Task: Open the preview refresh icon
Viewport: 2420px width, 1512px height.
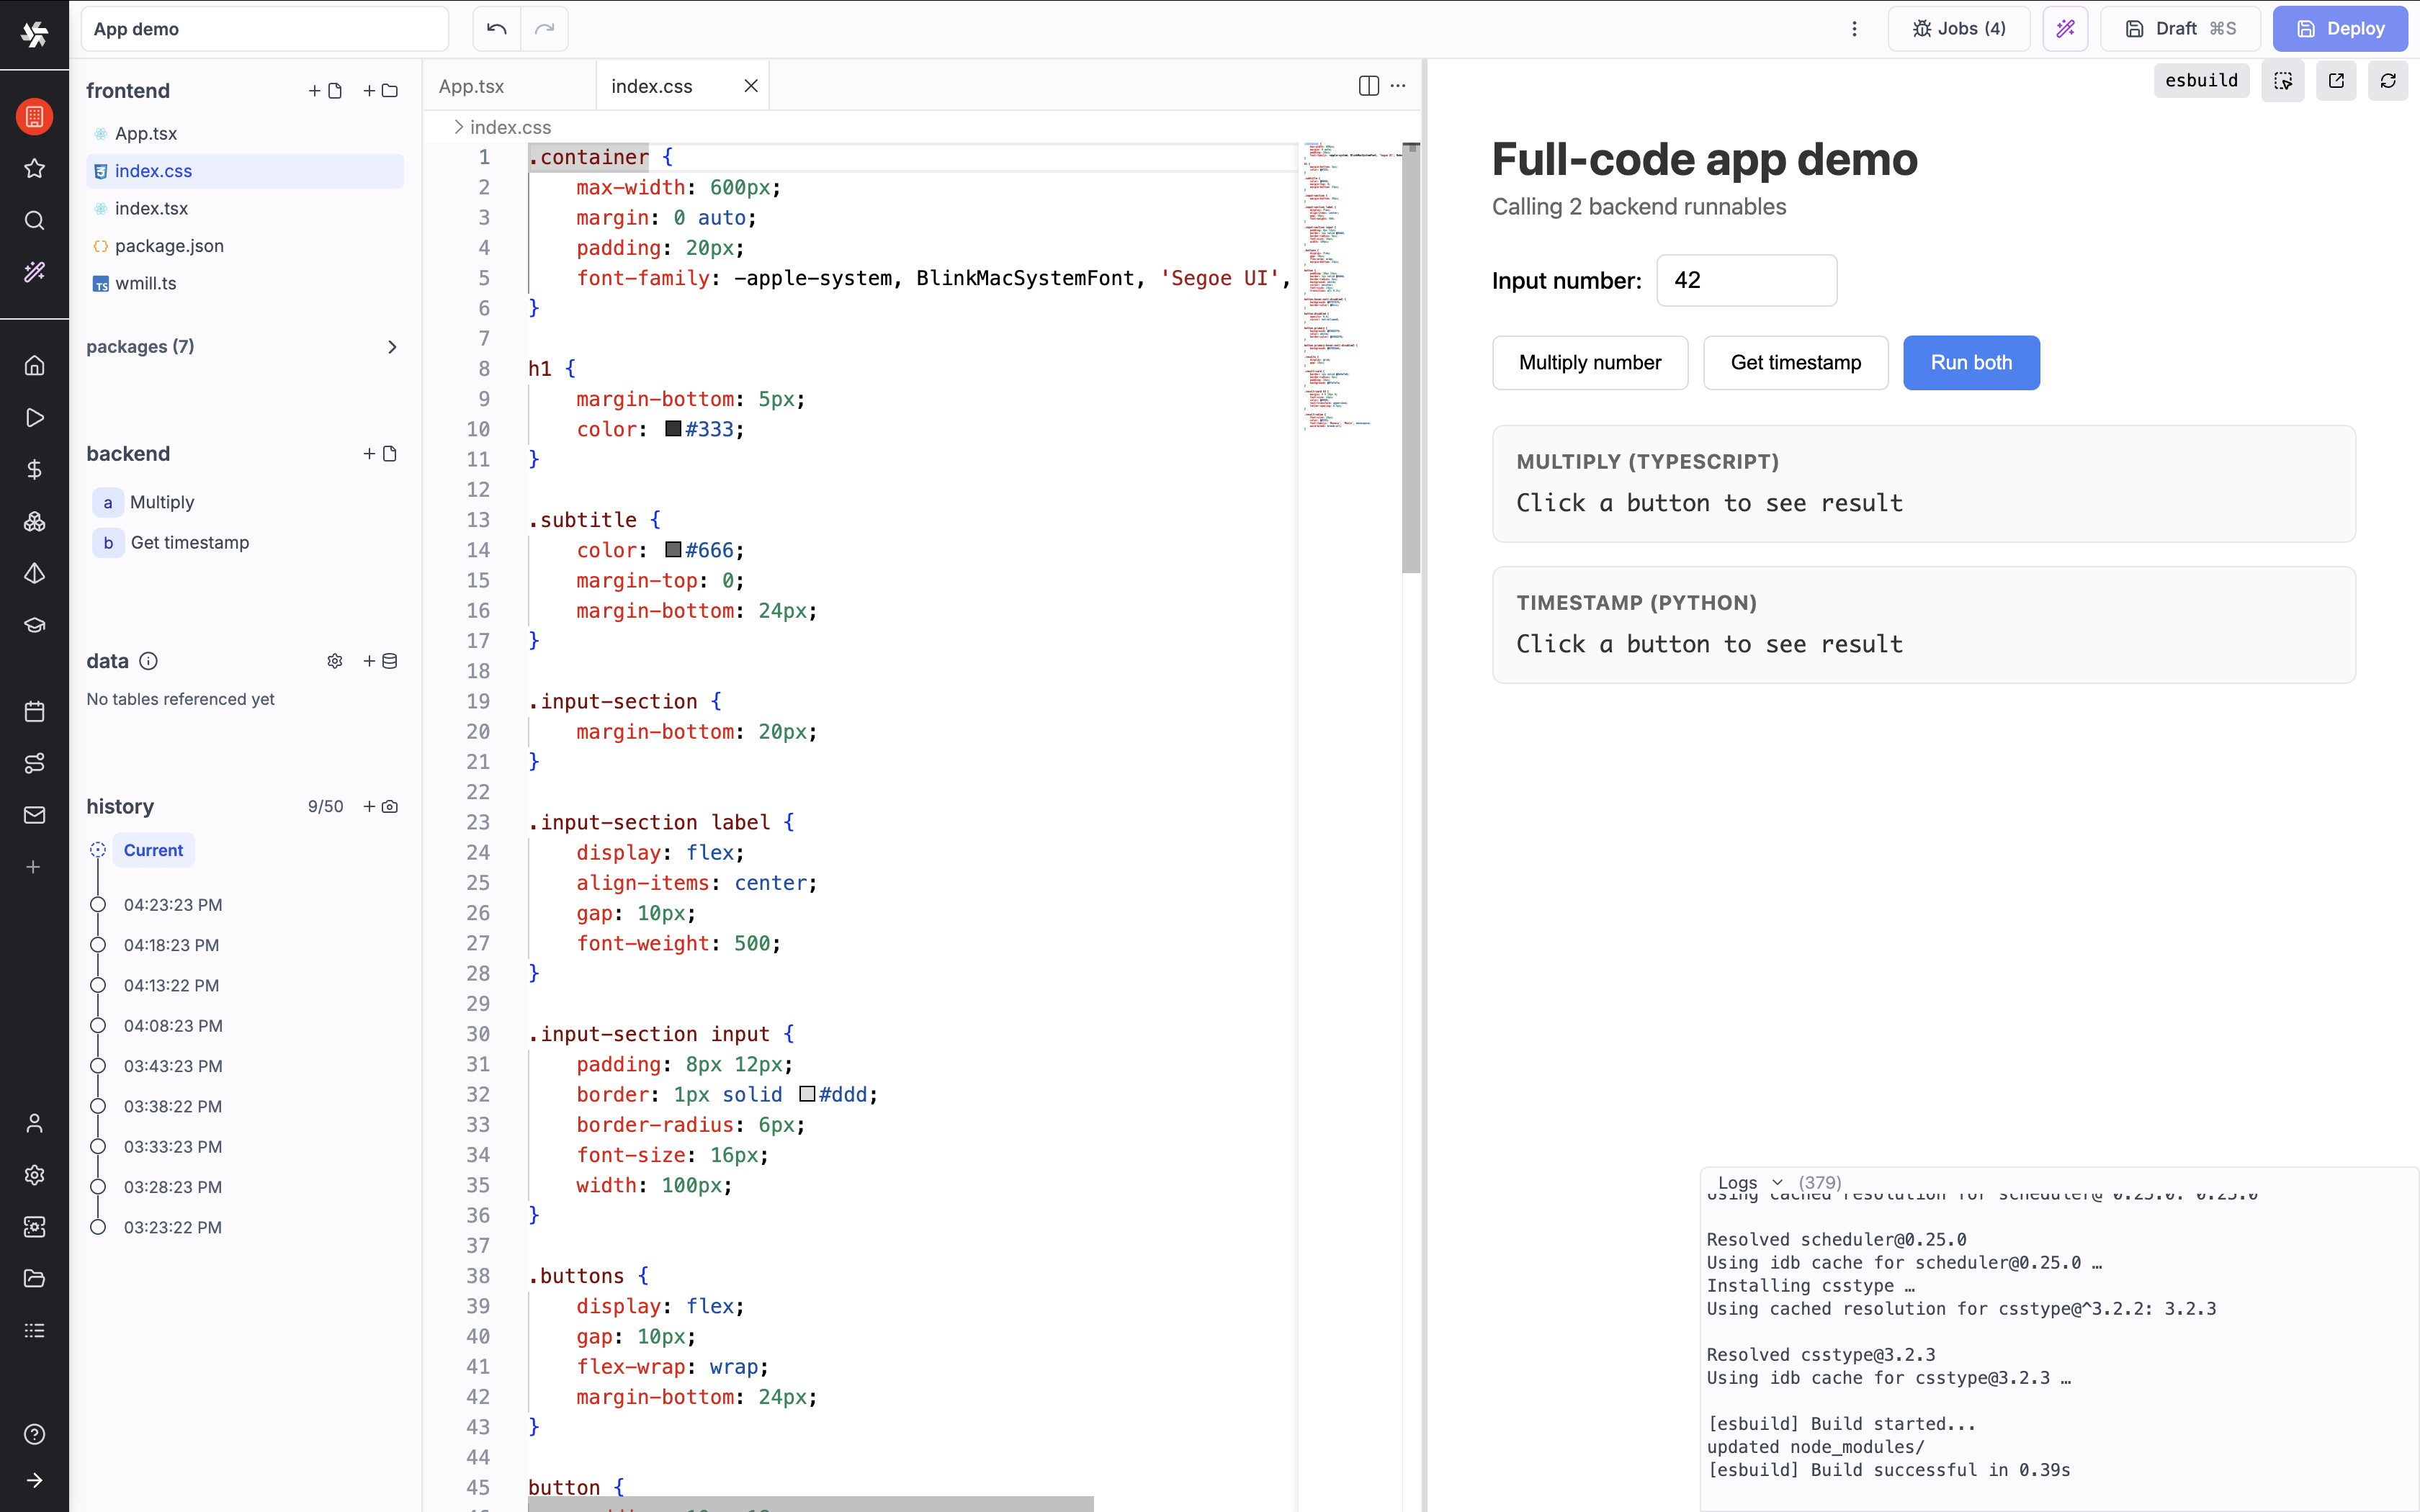Action: [2388, 80]
